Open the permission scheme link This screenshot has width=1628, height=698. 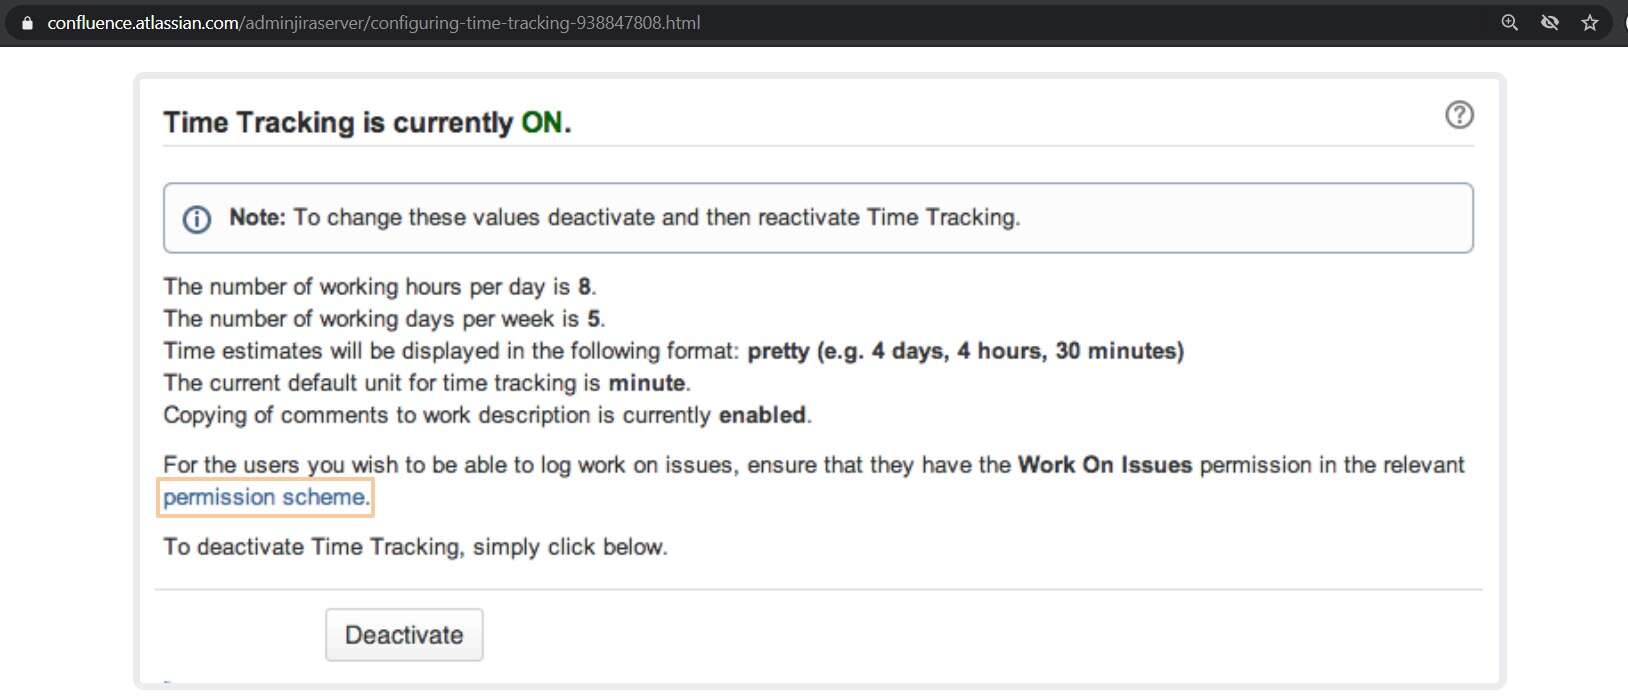264,497
